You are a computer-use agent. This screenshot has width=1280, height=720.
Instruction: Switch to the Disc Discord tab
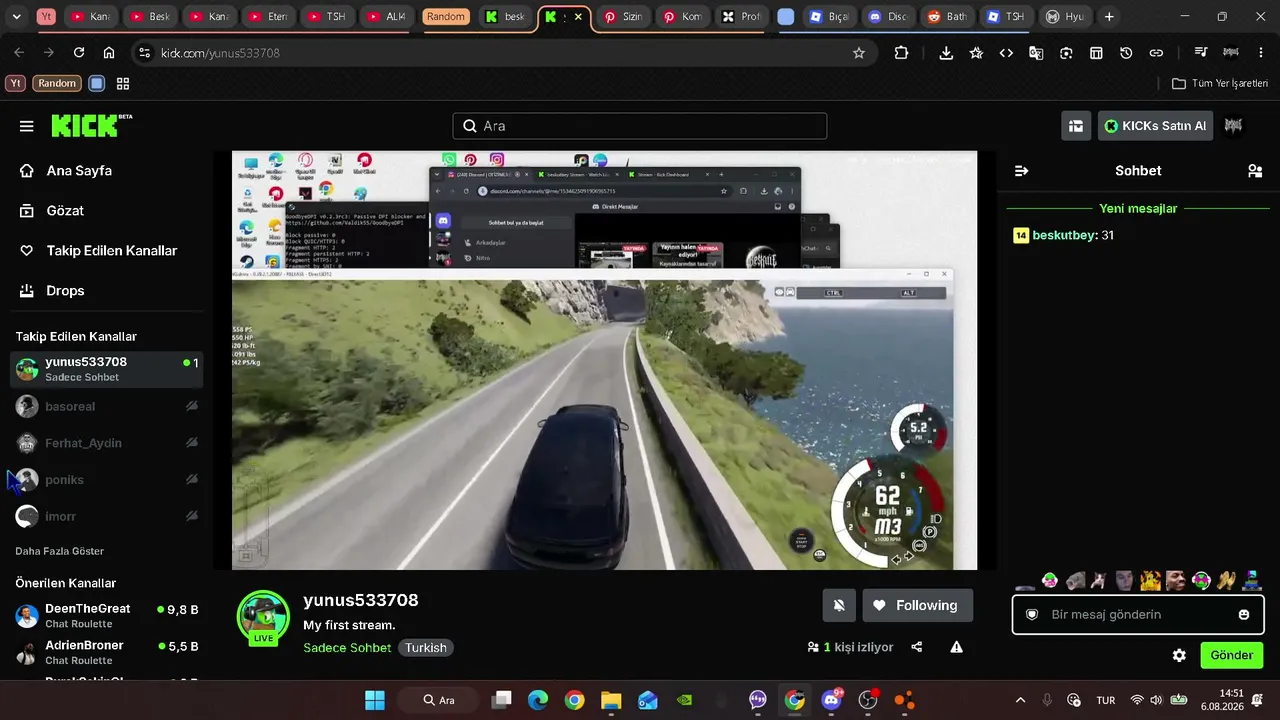point(887,17)
